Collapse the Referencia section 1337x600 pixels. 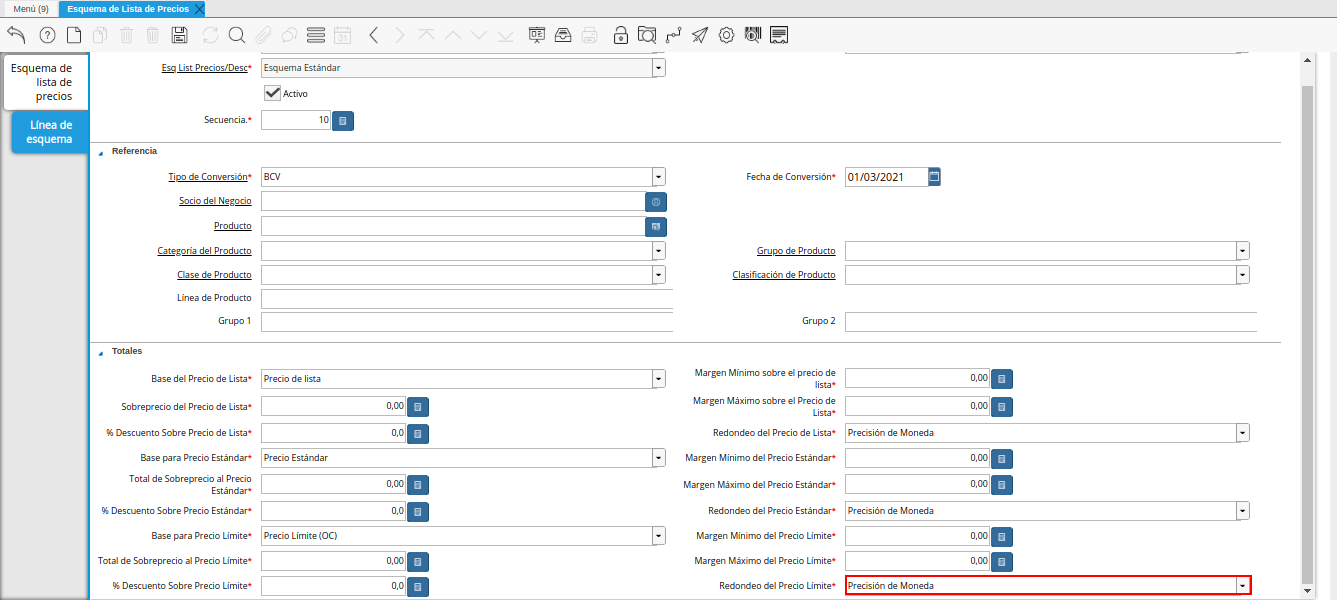click(100, 151)
